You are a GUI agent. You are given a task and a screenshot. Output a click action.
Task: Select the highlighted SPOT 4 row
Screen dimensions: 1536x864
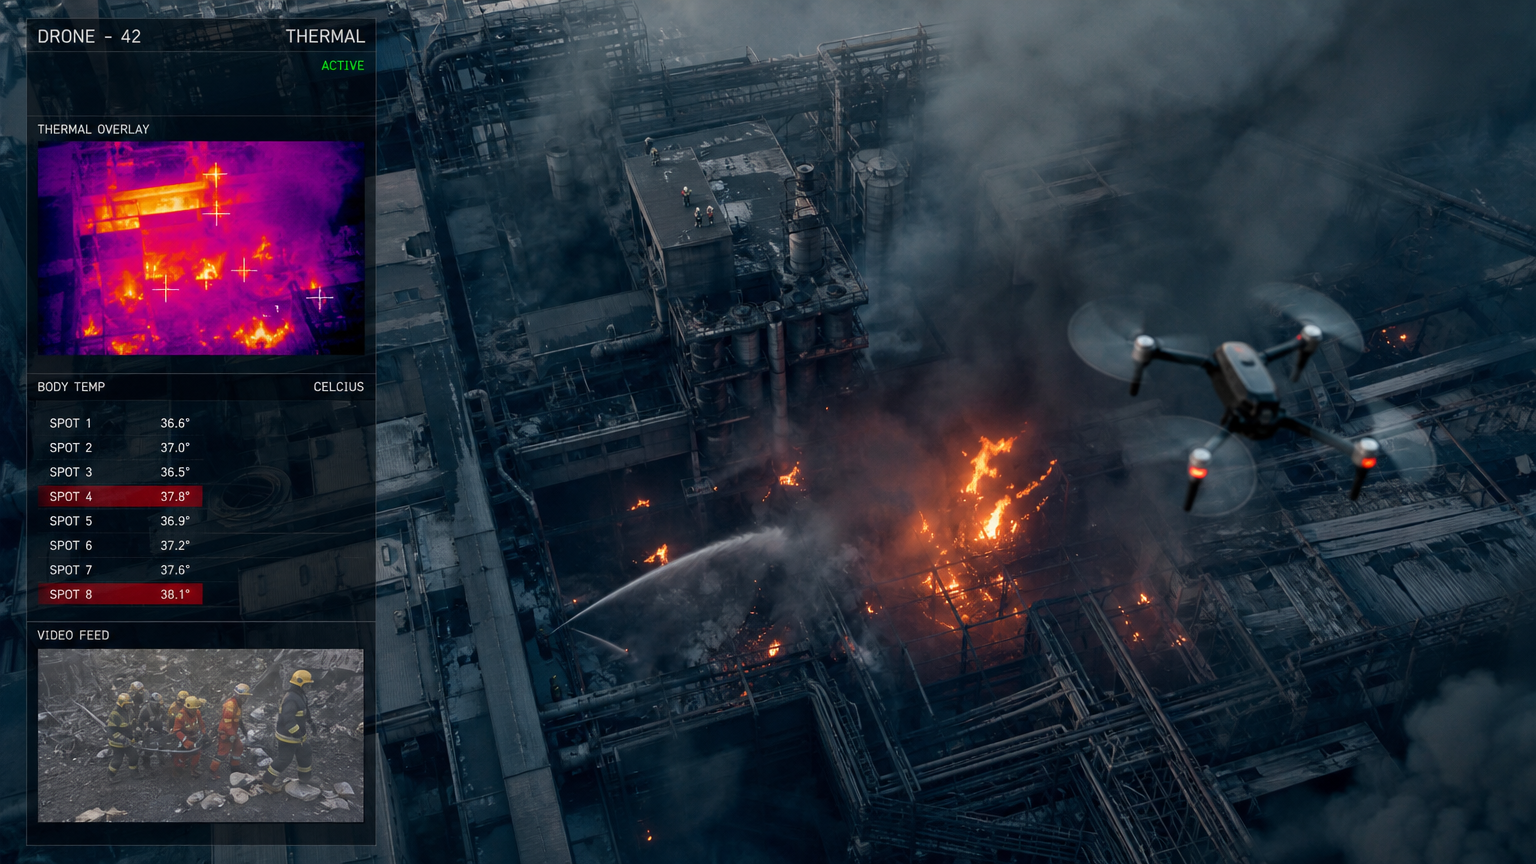[120, 496]
